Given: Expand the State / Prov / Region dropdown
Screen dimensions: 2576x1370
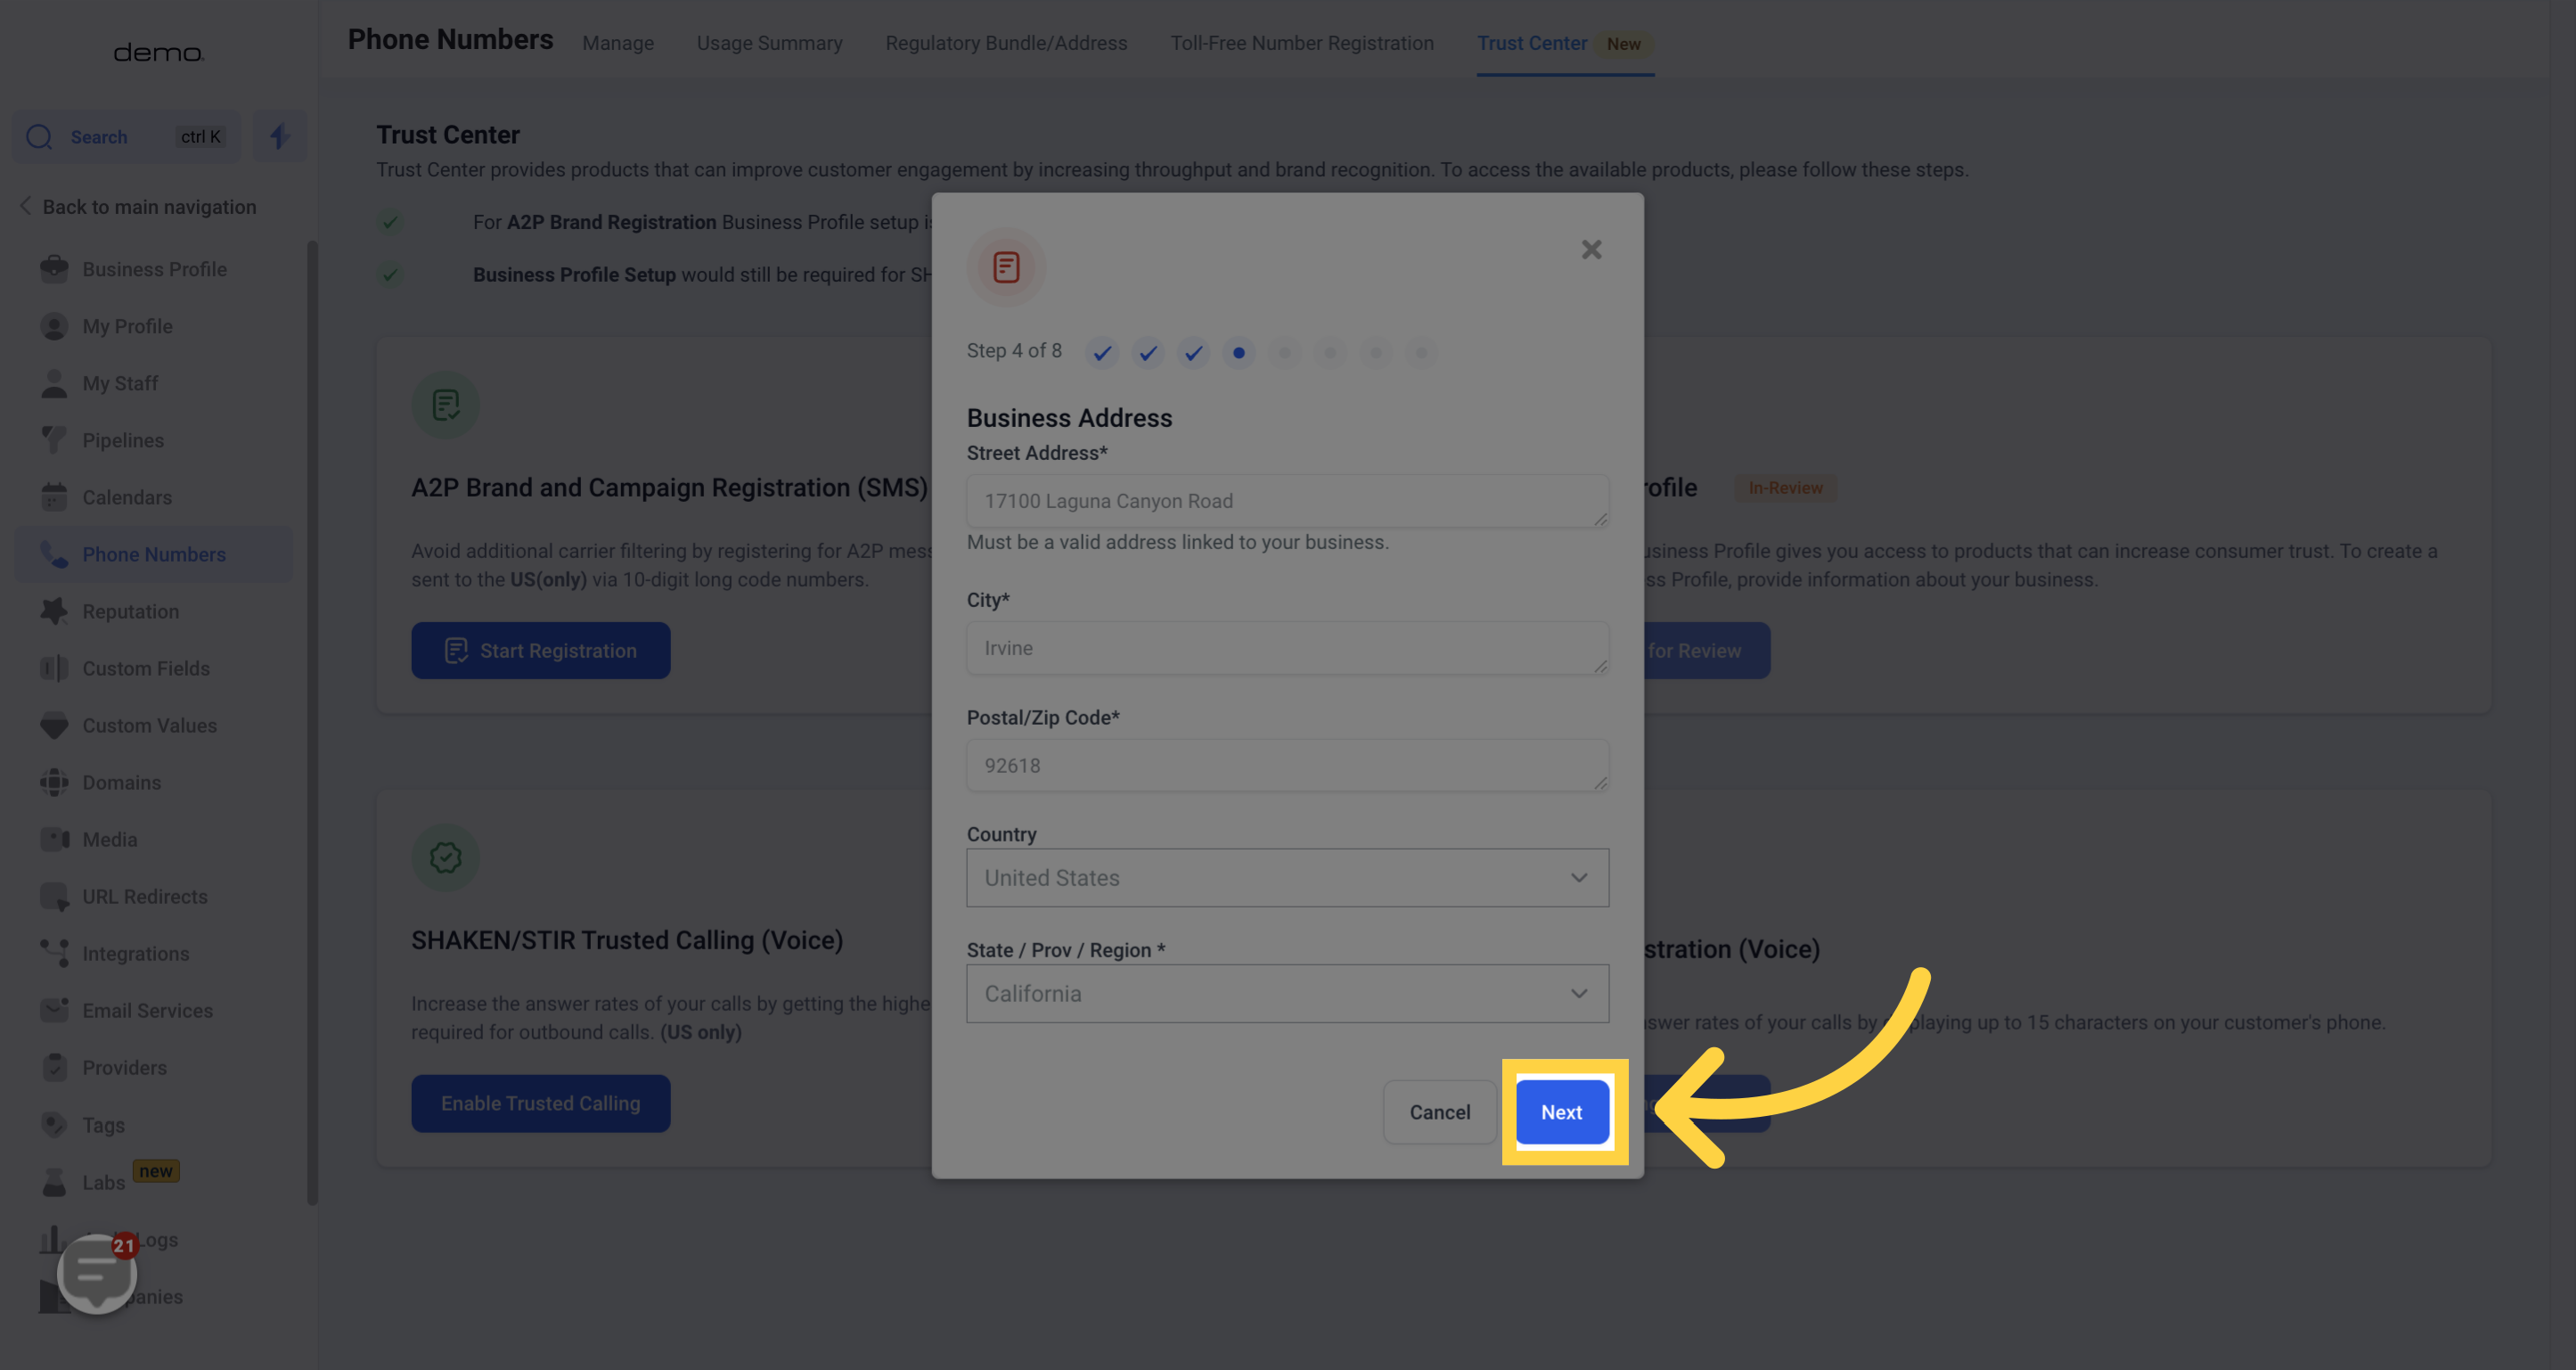Looking at the screenshot, I should 1287,993.
